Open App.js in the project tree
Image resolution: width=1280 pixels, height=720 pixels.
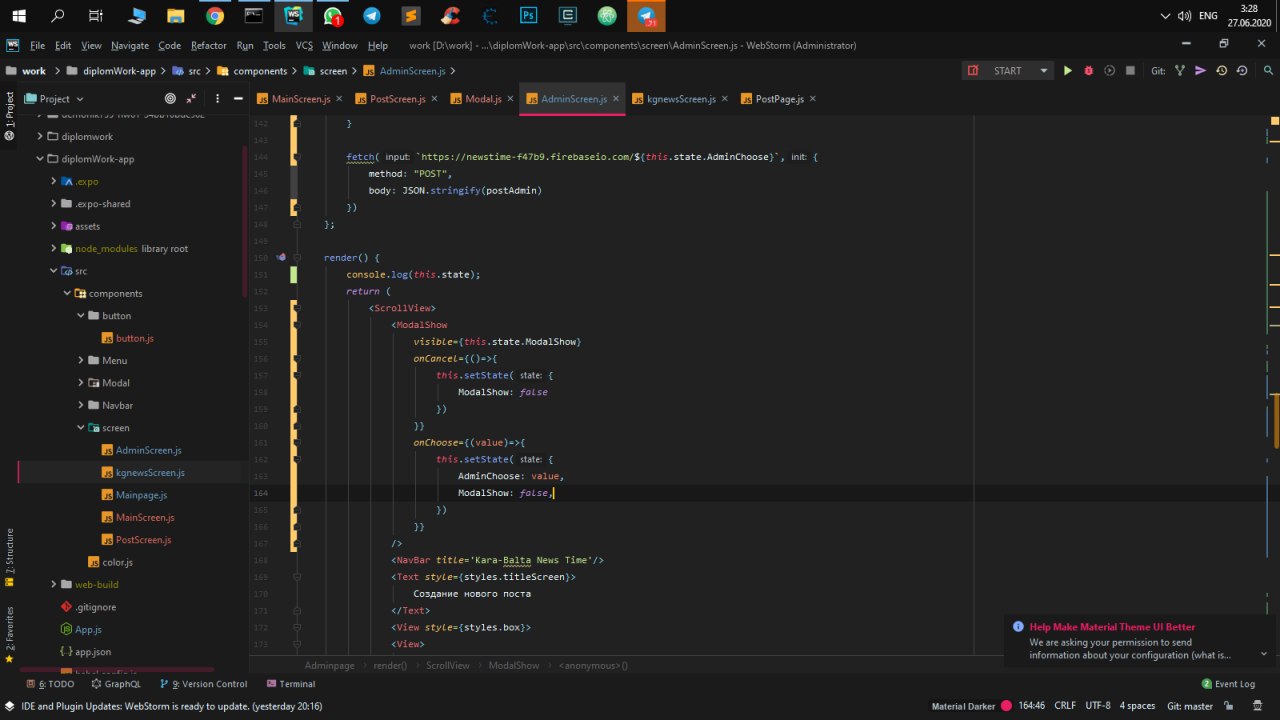point(81,629)
